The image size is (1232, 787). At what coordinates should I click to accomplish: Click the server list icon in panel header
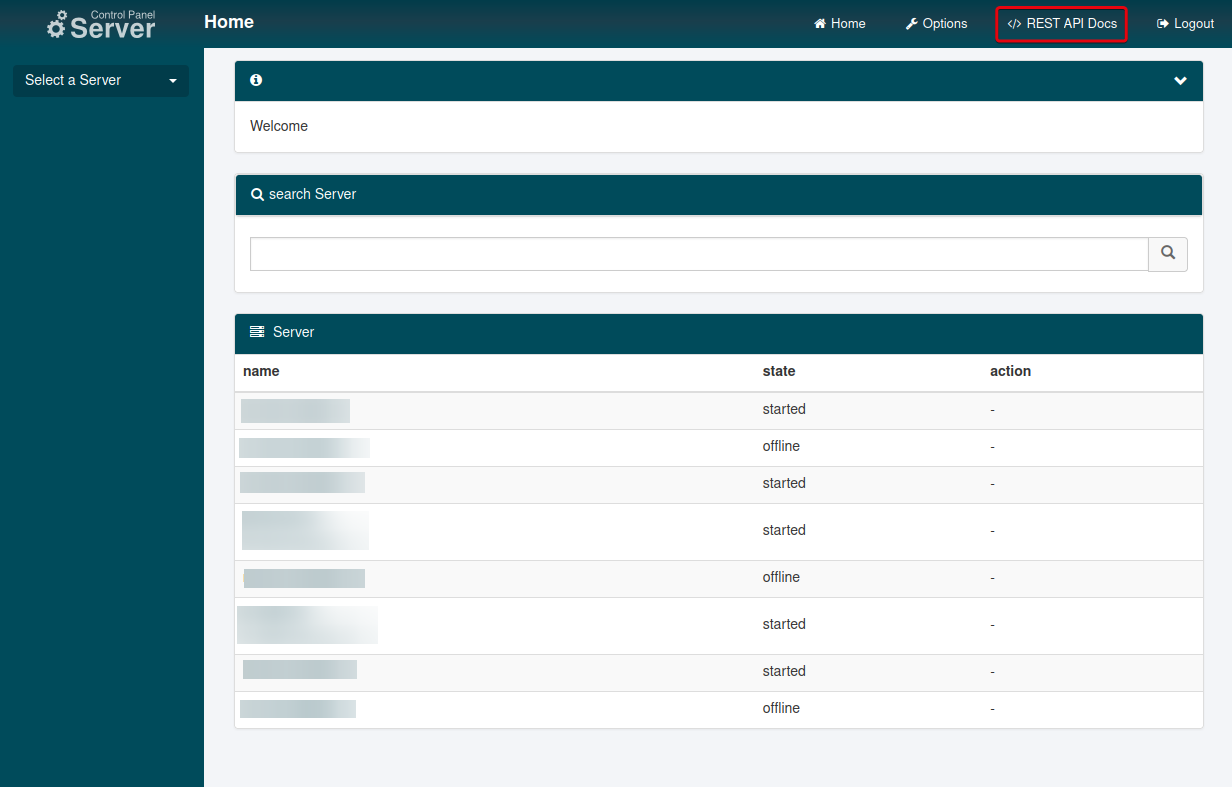click(x=257, y=332)
